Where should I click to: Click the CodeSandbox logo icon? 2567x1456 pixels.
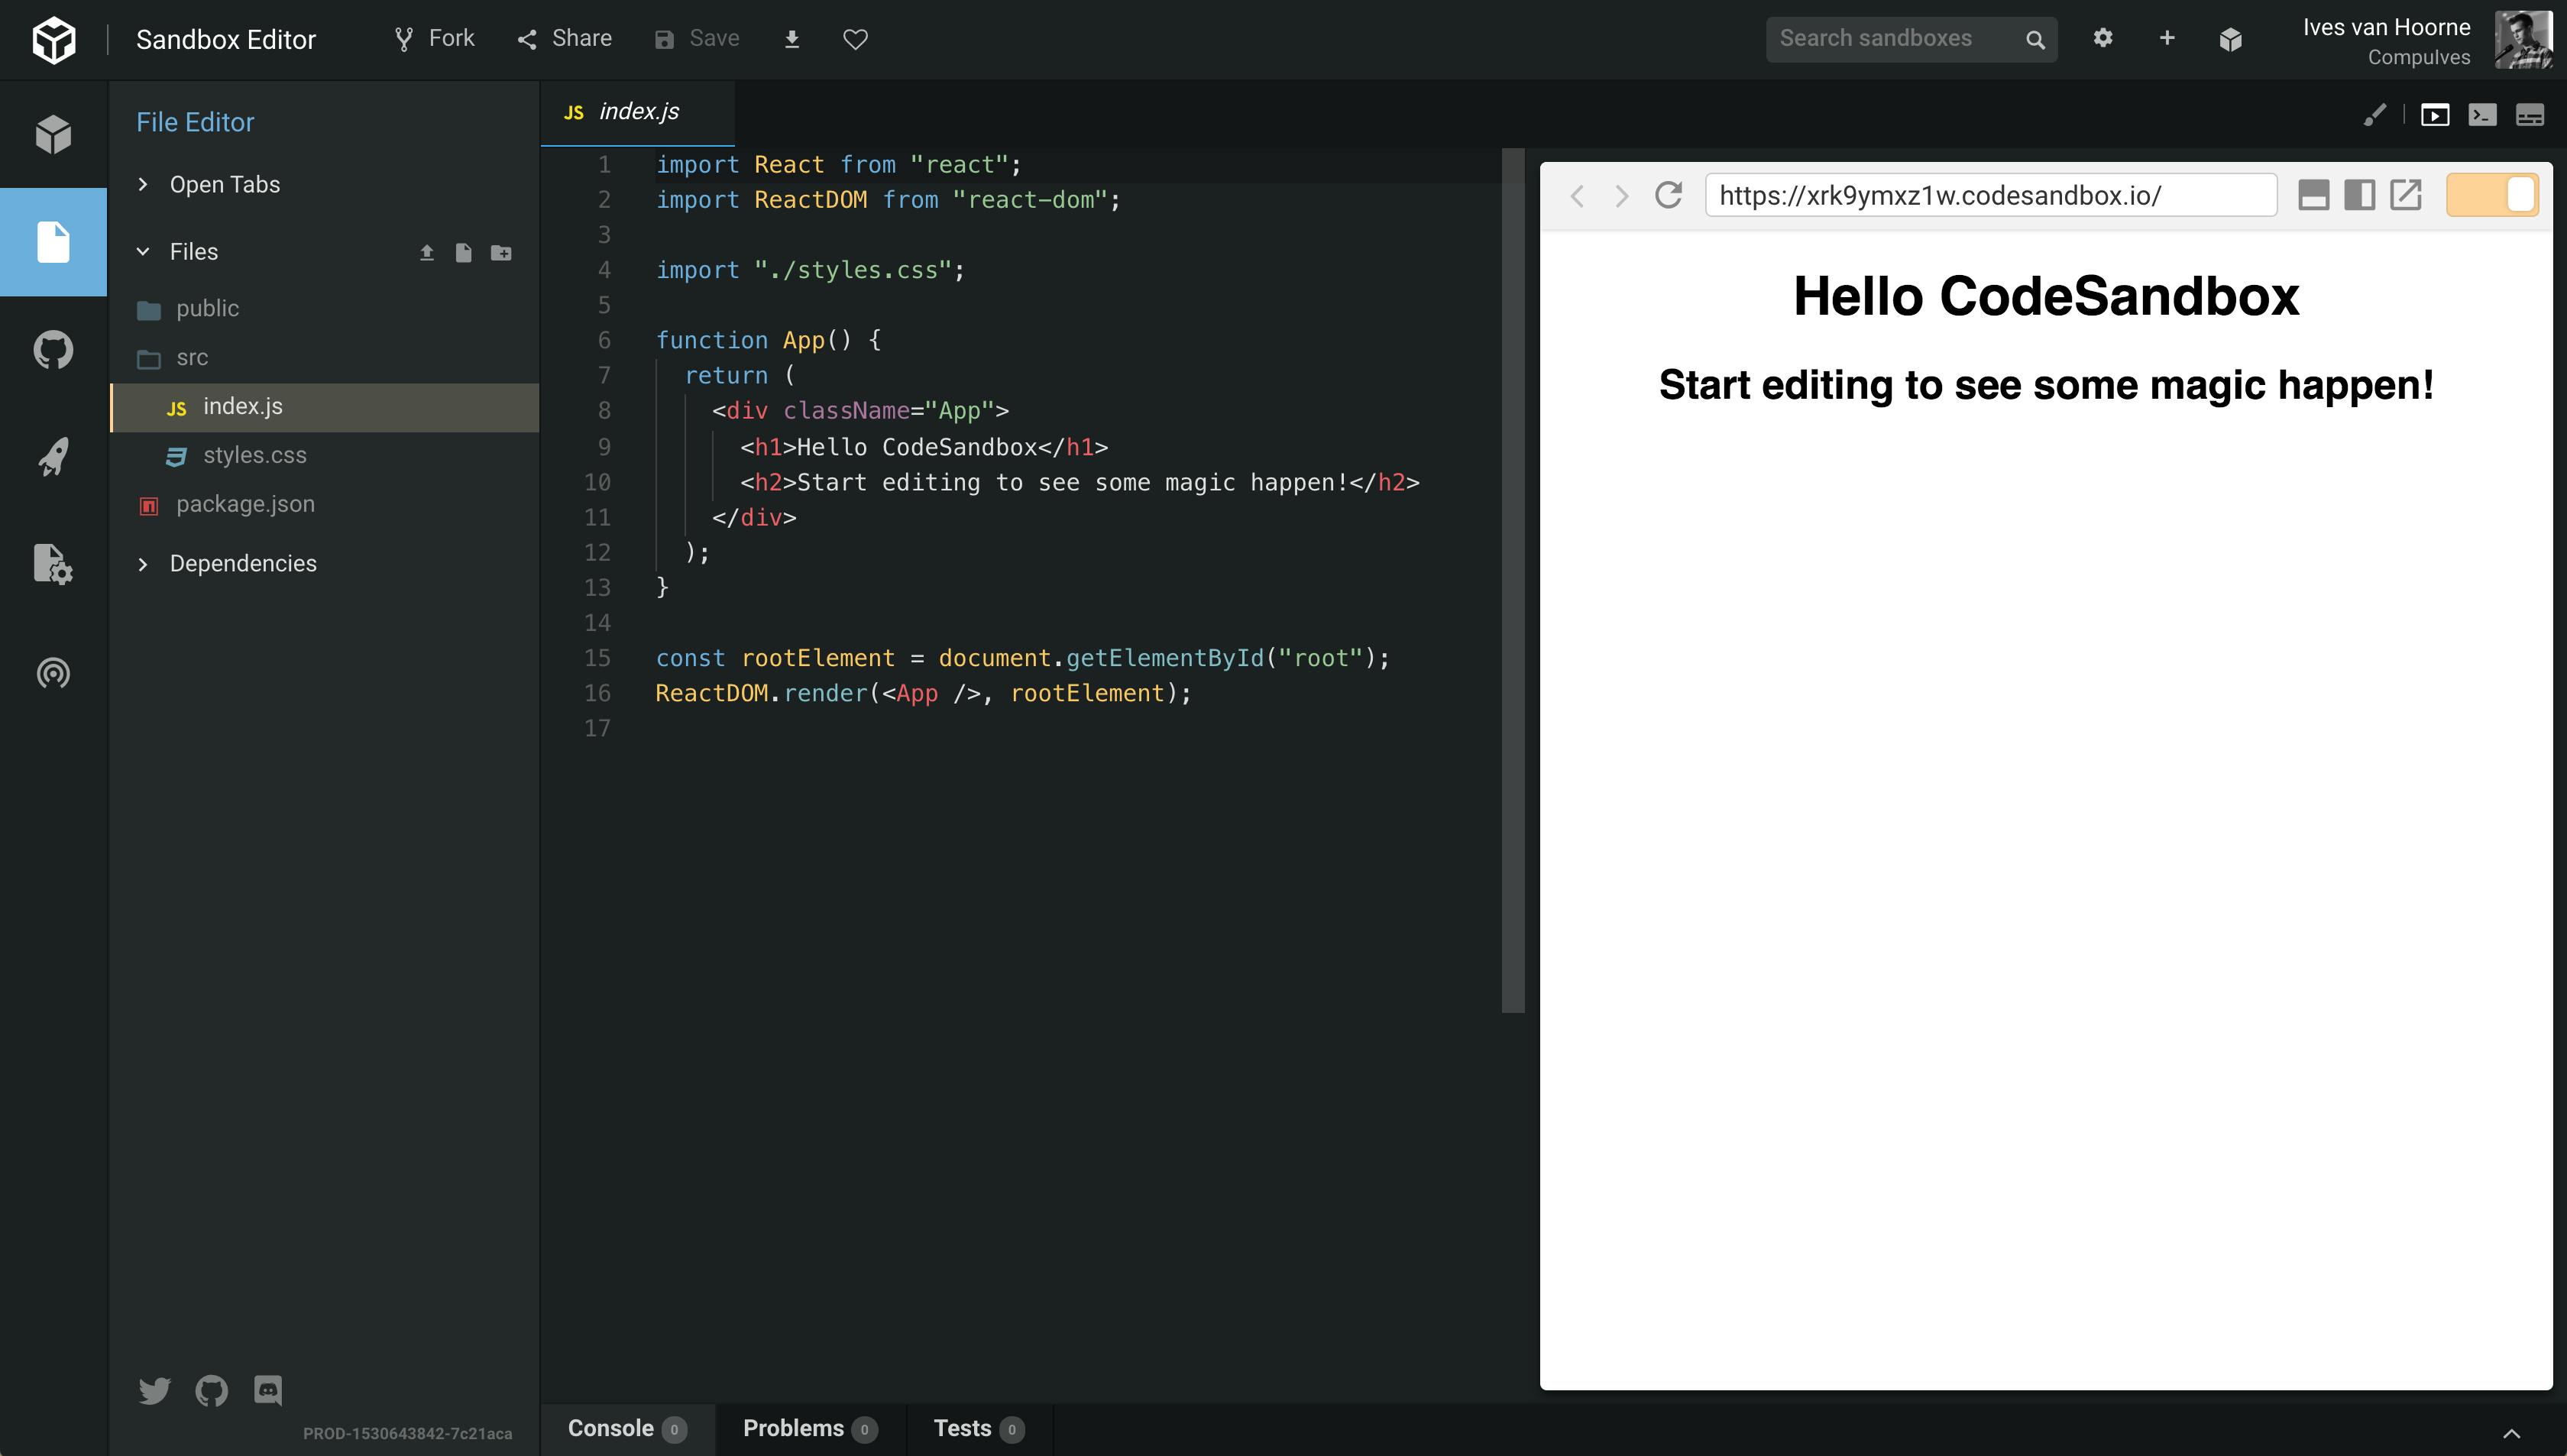coord(54,39)
